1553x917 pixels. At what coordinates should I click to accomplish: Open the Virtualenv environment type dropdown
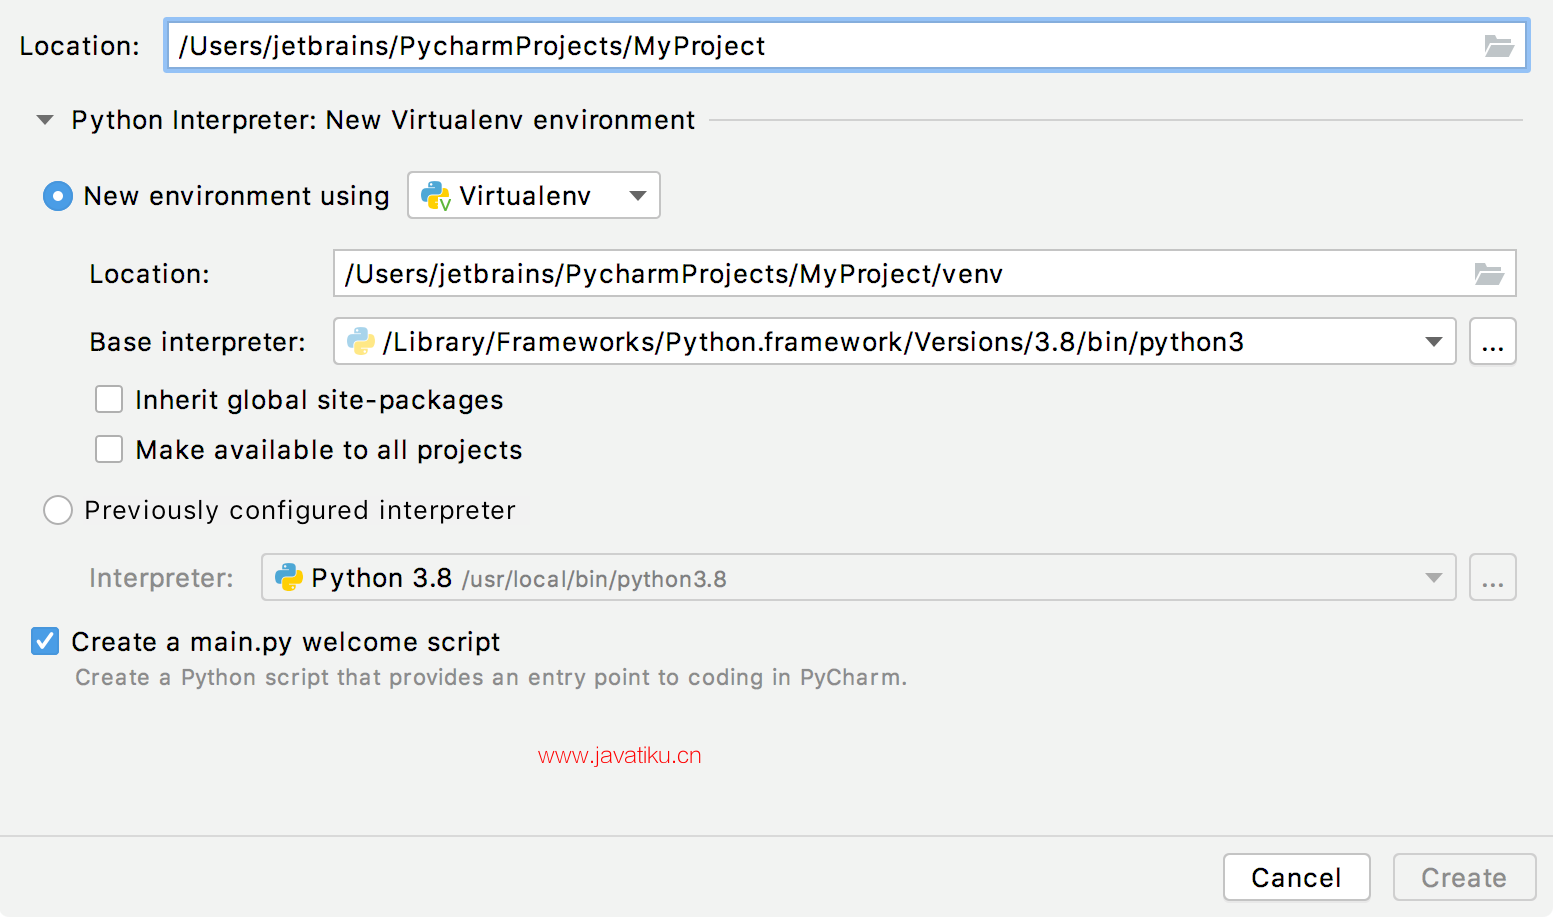point(534,195)
